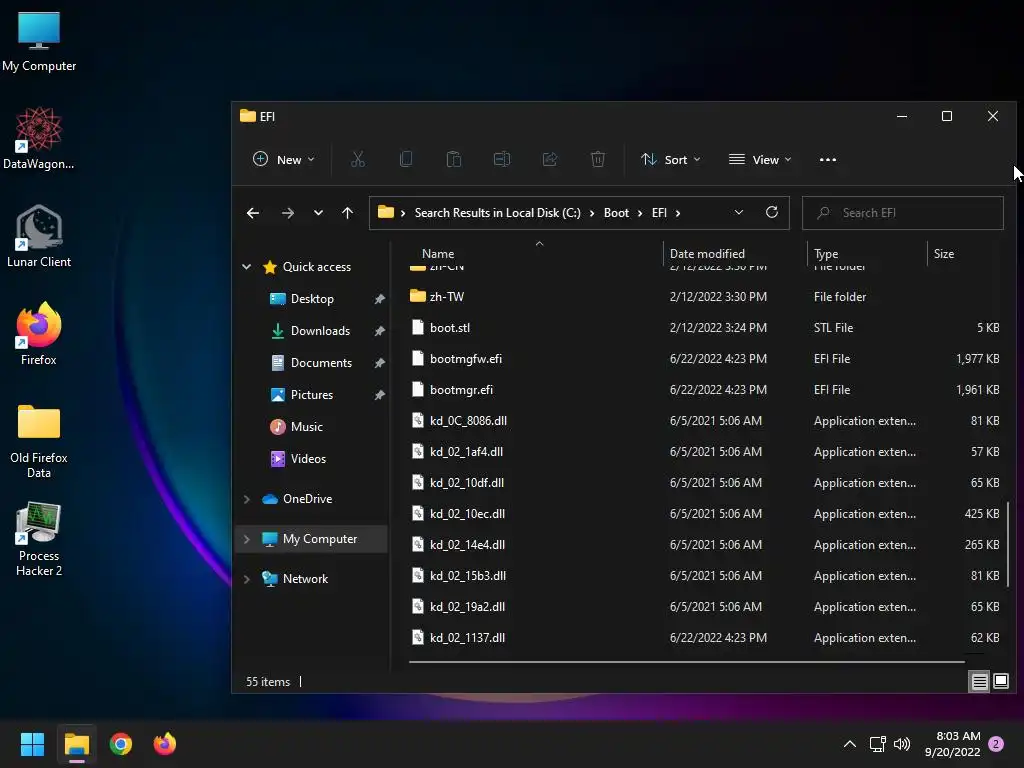The height and width of the screenshot is (768, 1024).
Task: Click the Paste clipboard icon
Action: [x=454, y=159]
